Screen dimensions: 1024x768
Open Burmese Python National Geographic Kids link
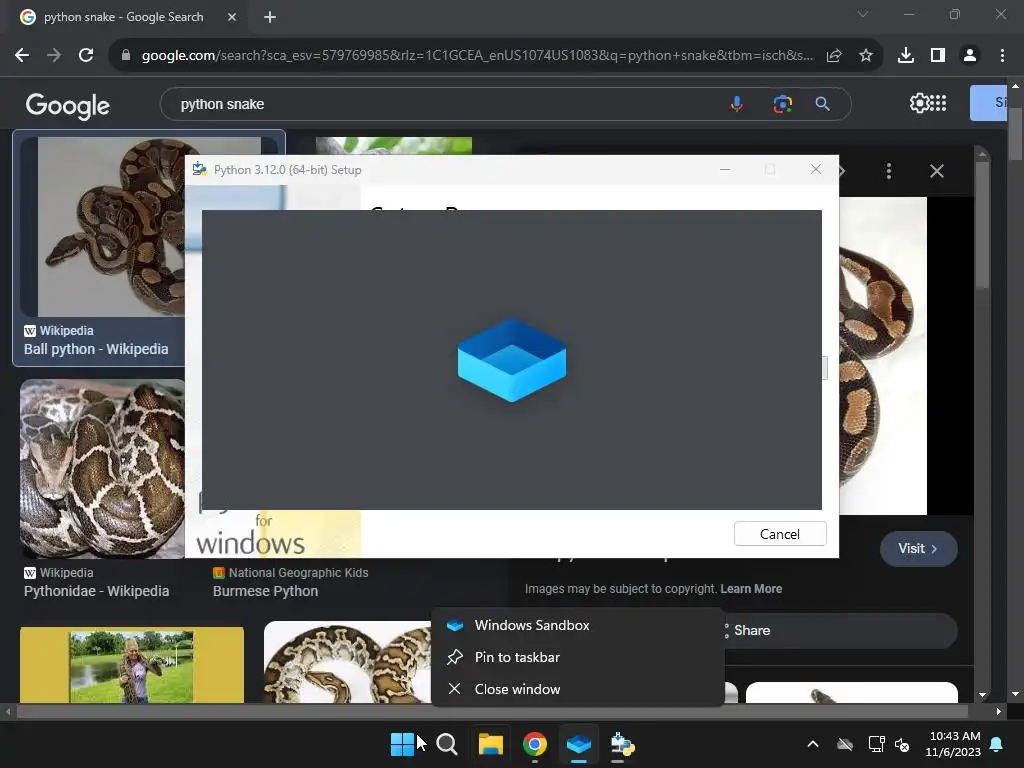266,591
